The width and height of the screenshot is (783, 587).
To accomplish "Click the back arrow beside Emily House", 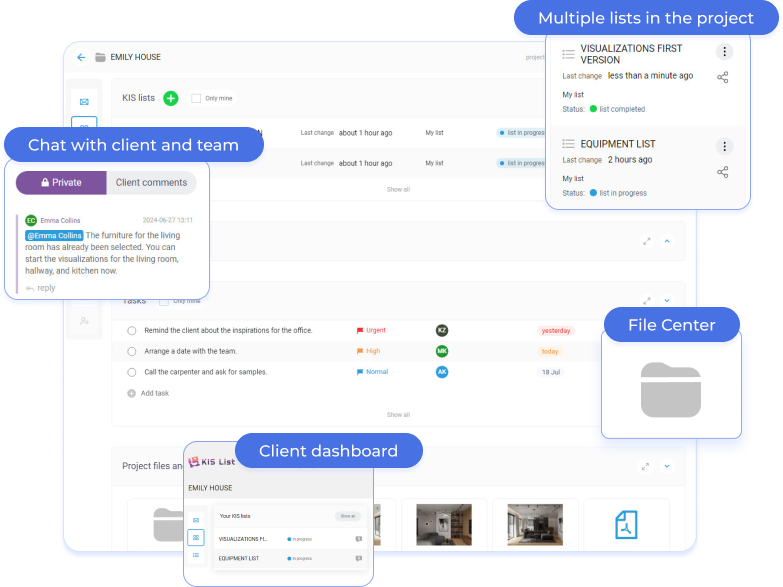I will coord(81,57).
